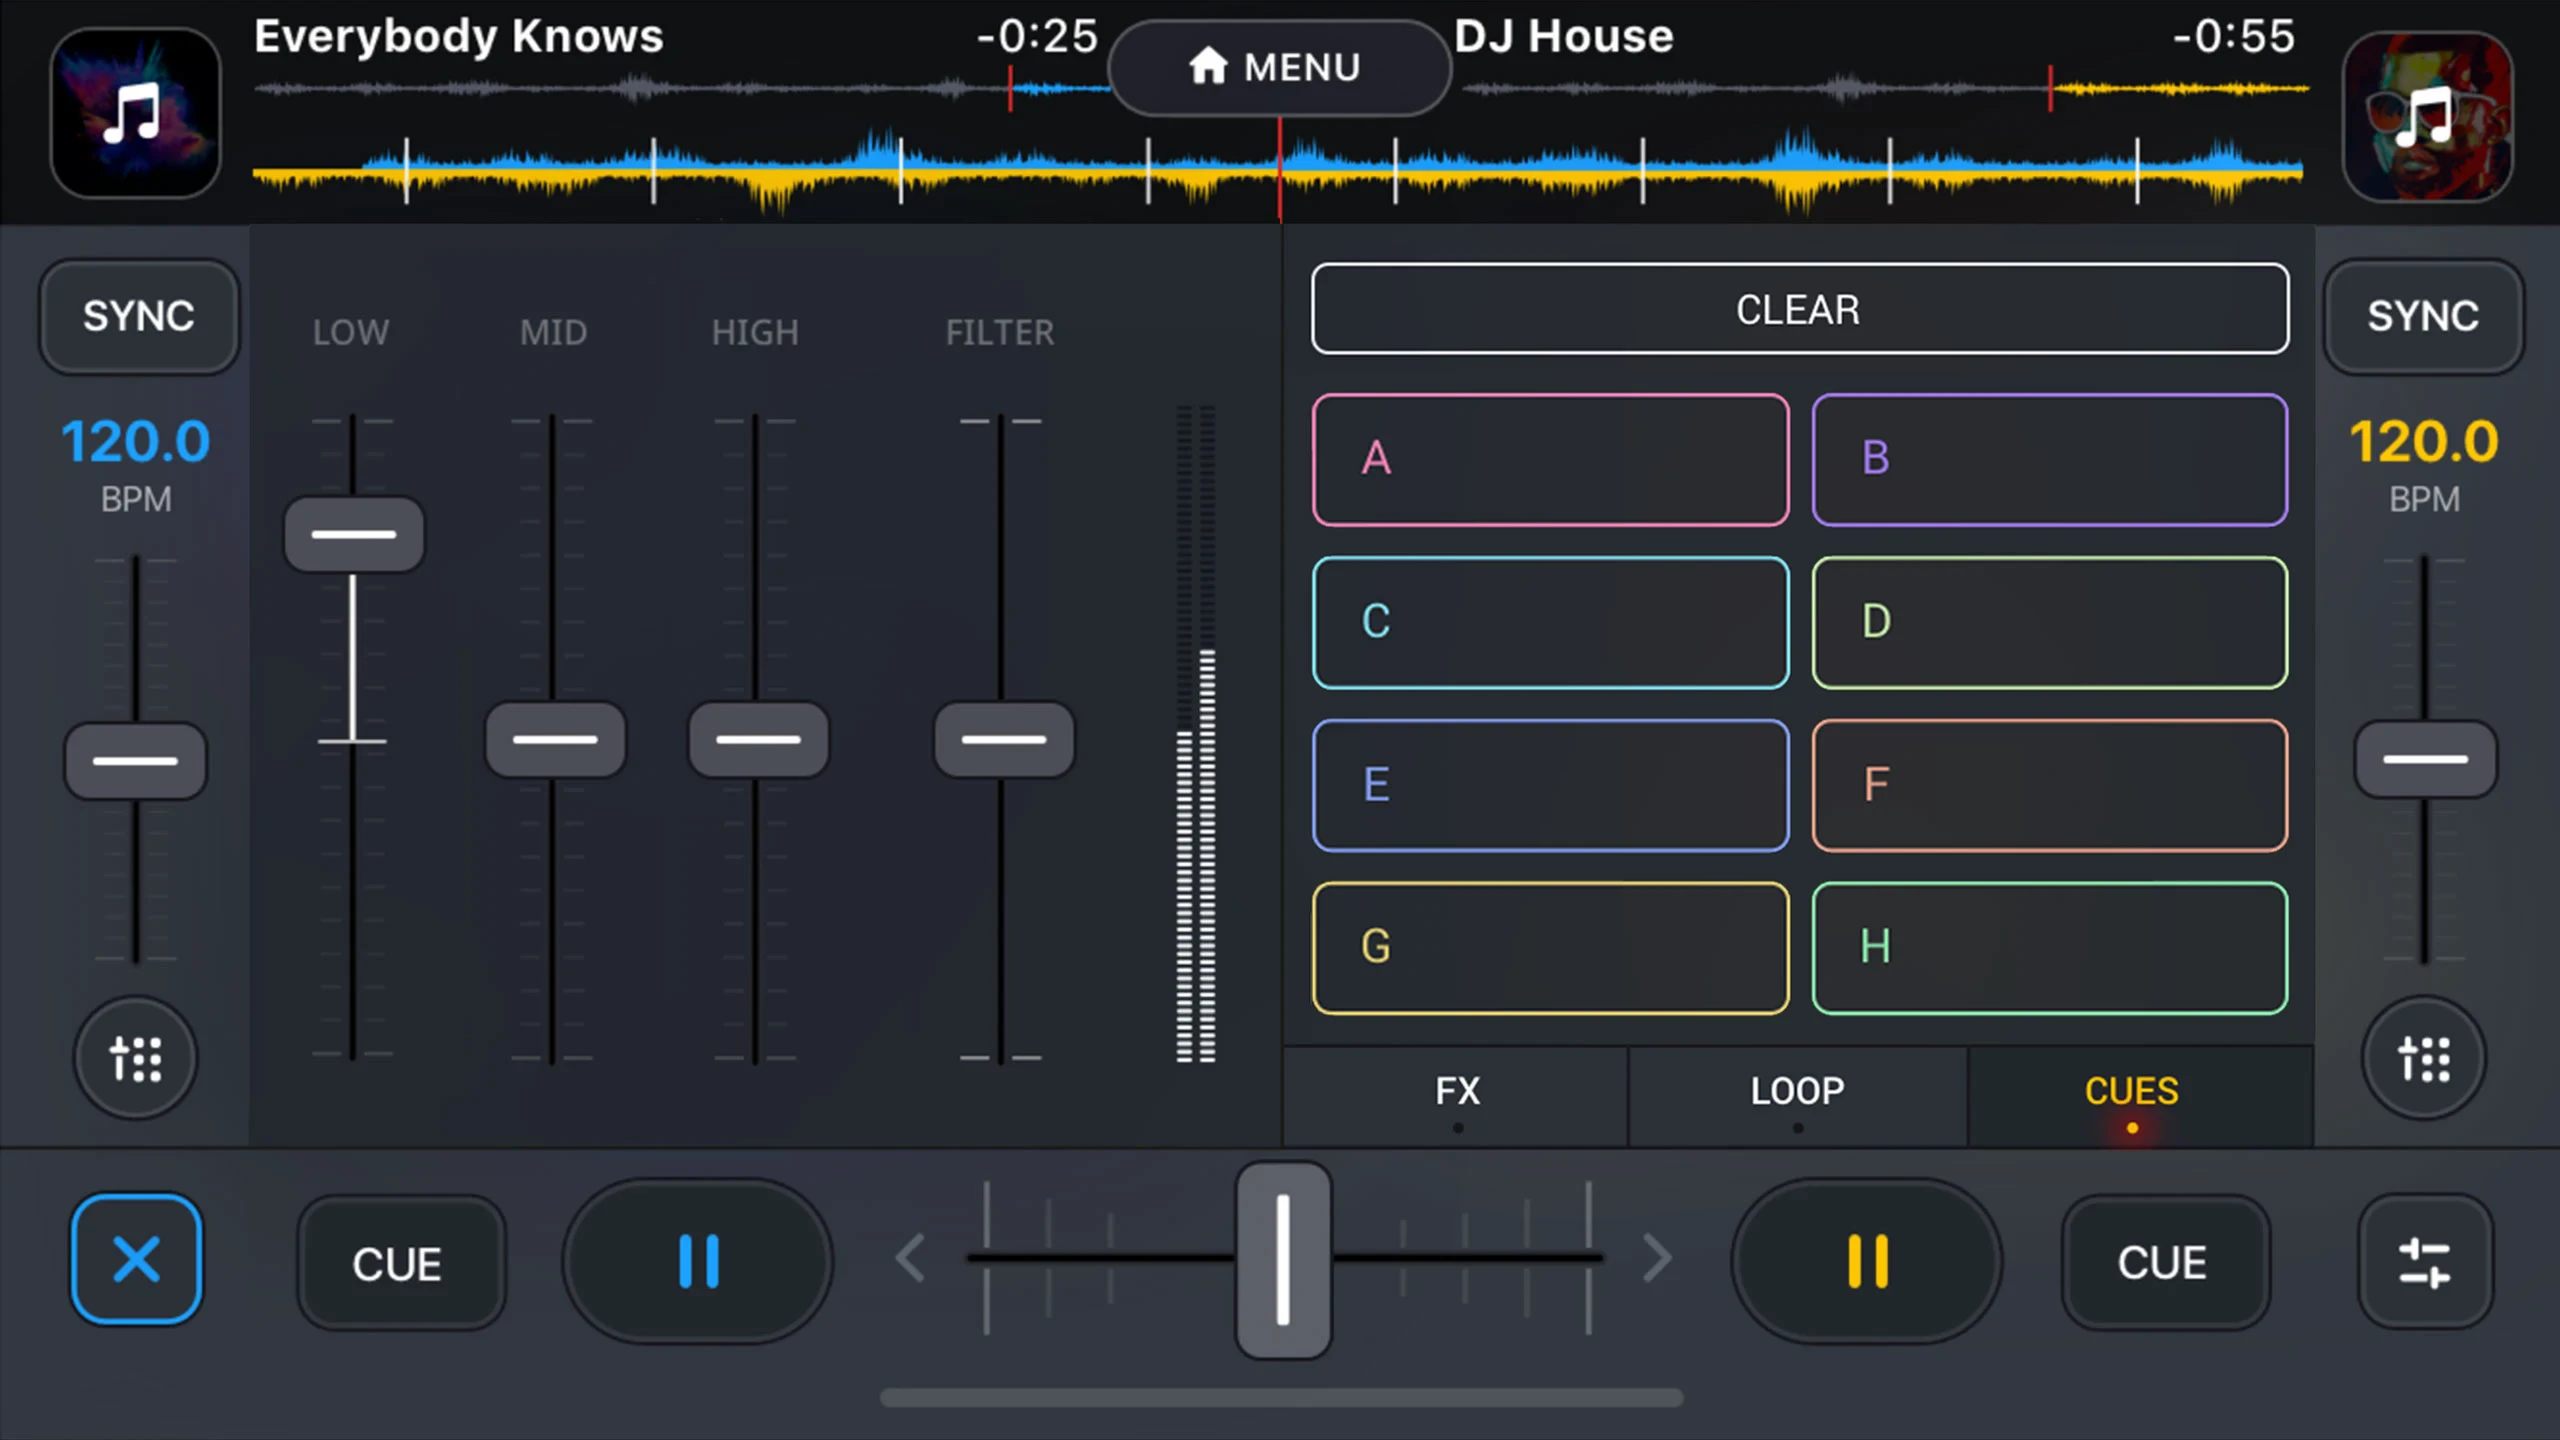The height and width of the screenshot is (1440, 2560).
Task: Open mixer sliders icon at bottom right
Action: [2424, 1262]
